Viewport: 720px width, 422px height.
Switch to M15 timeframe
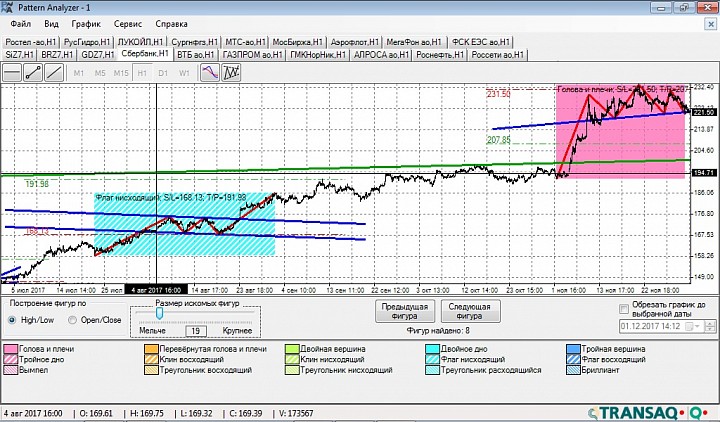121,73
